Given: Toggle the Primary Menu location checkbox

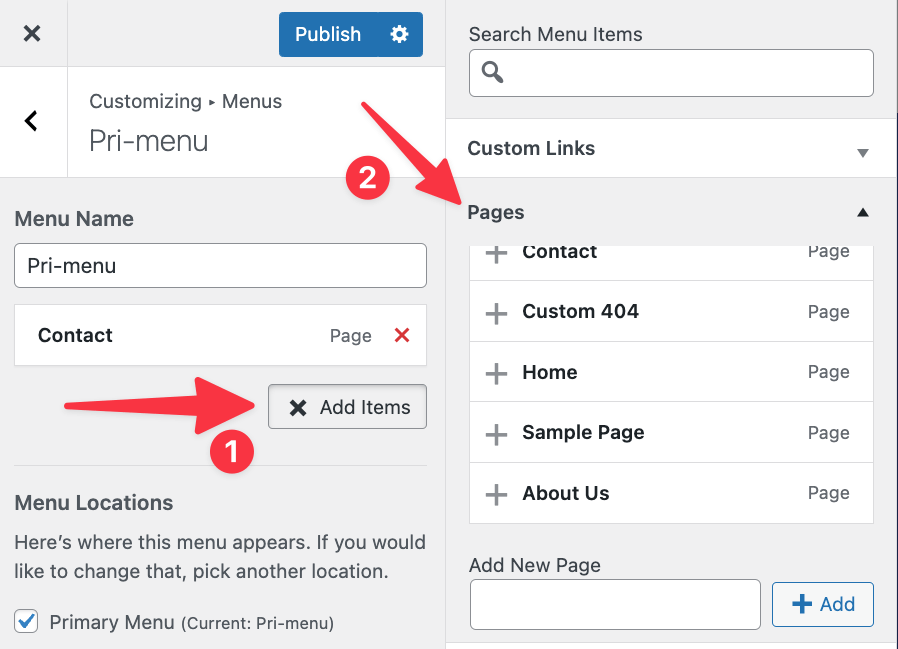Looking at the screenshot, I should (25, 621).
